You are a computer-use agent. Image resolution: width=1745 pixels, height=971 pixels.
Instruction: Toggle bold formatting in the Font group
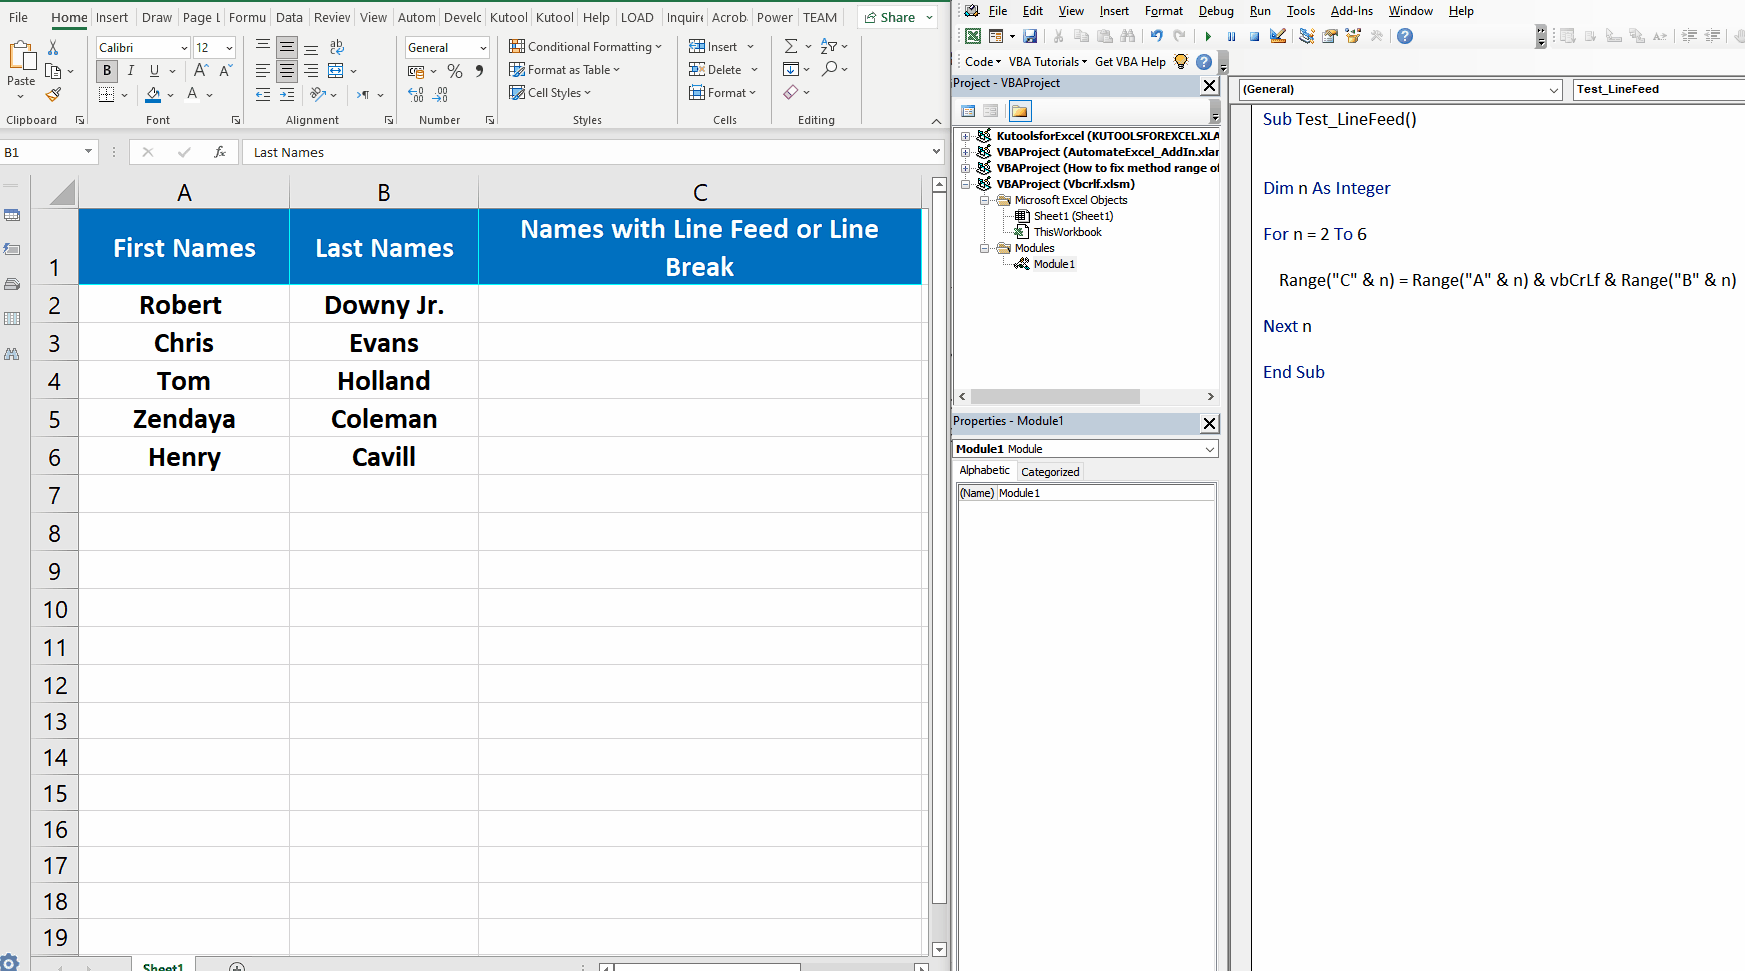[106, 70]
